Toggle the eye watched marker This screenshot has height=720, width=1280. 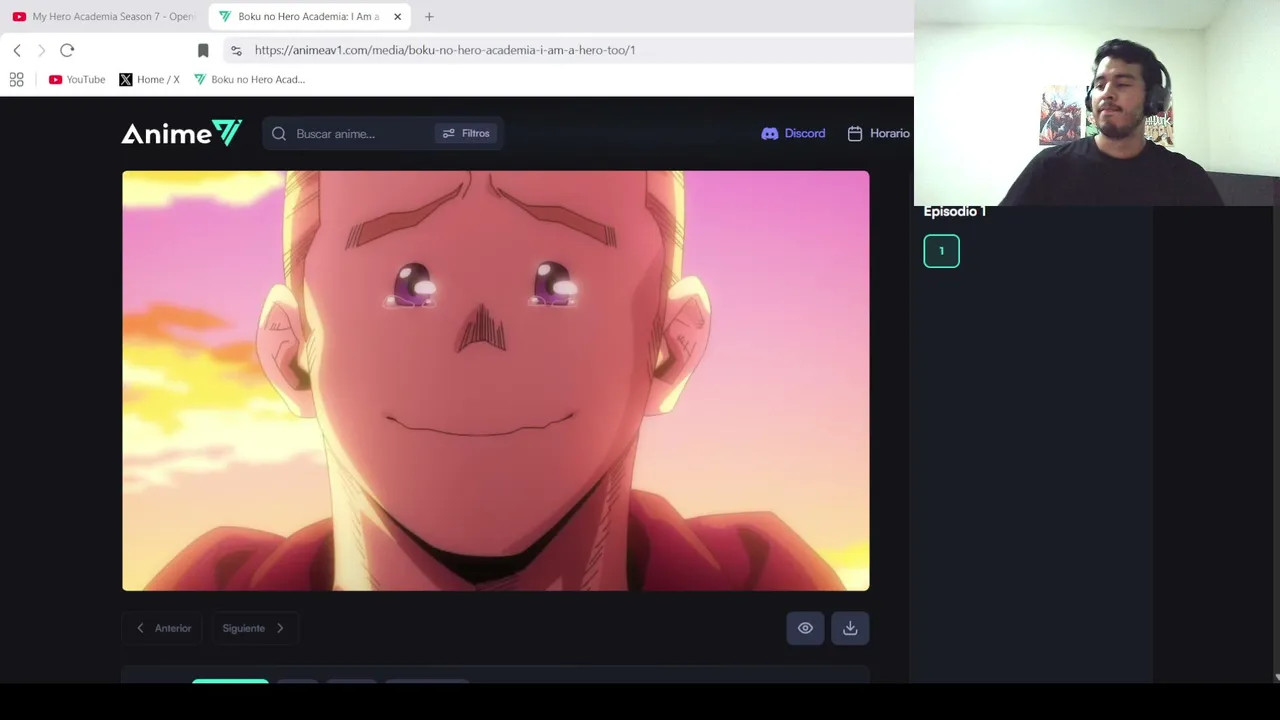point(805,628)
